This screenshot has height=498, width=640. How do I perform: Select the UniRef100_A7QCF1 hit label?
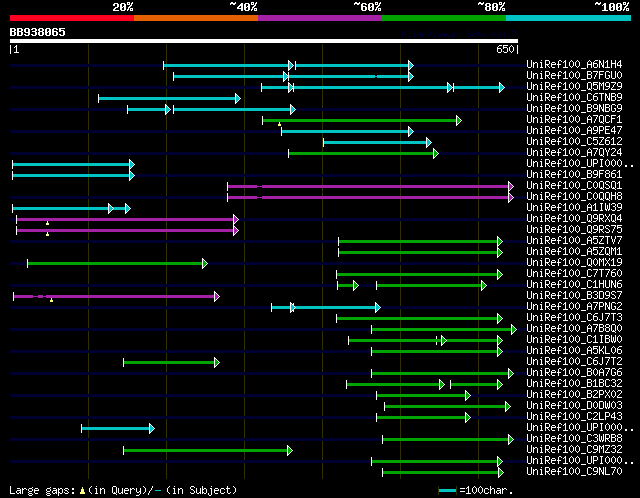pos(575,120)
